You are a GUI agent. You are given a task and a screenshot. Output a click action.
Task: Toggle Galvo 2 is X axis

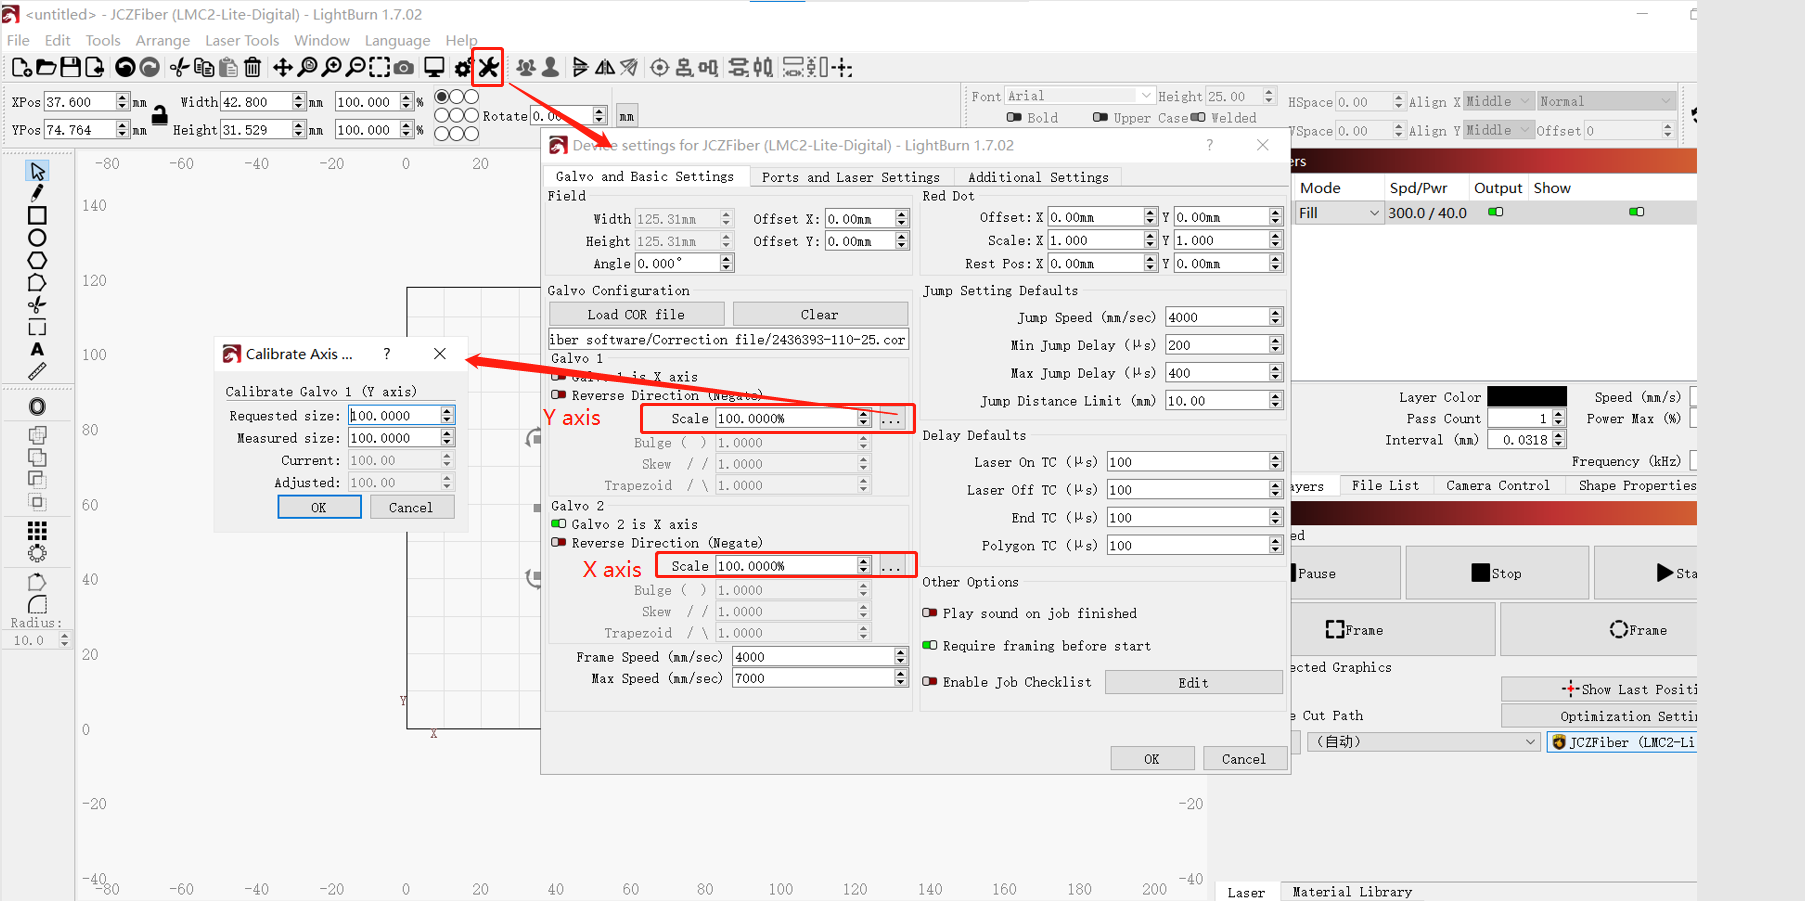tap(559, 524)
